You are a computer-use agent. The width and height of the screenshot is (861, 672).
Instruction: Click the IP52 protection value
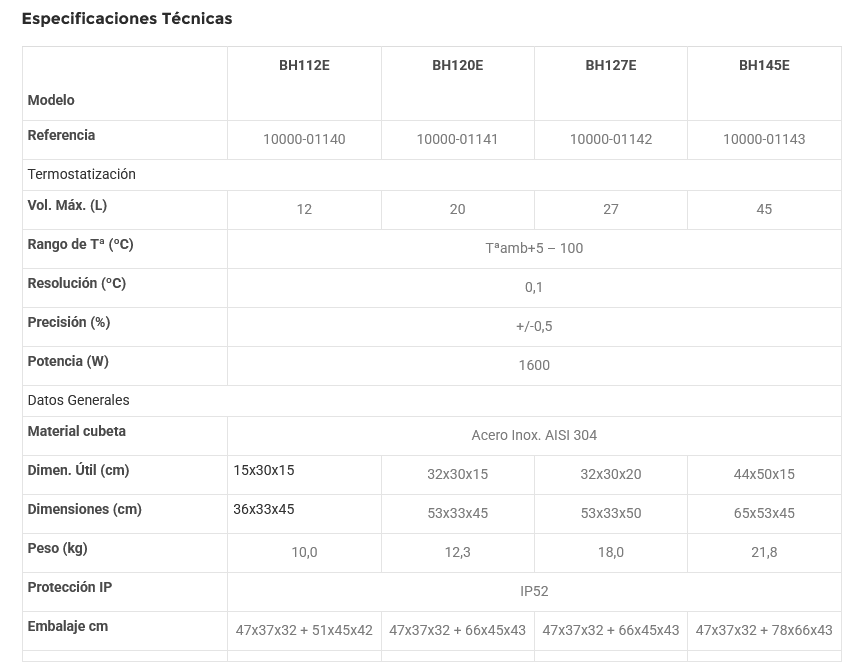[x=534, y=592]
